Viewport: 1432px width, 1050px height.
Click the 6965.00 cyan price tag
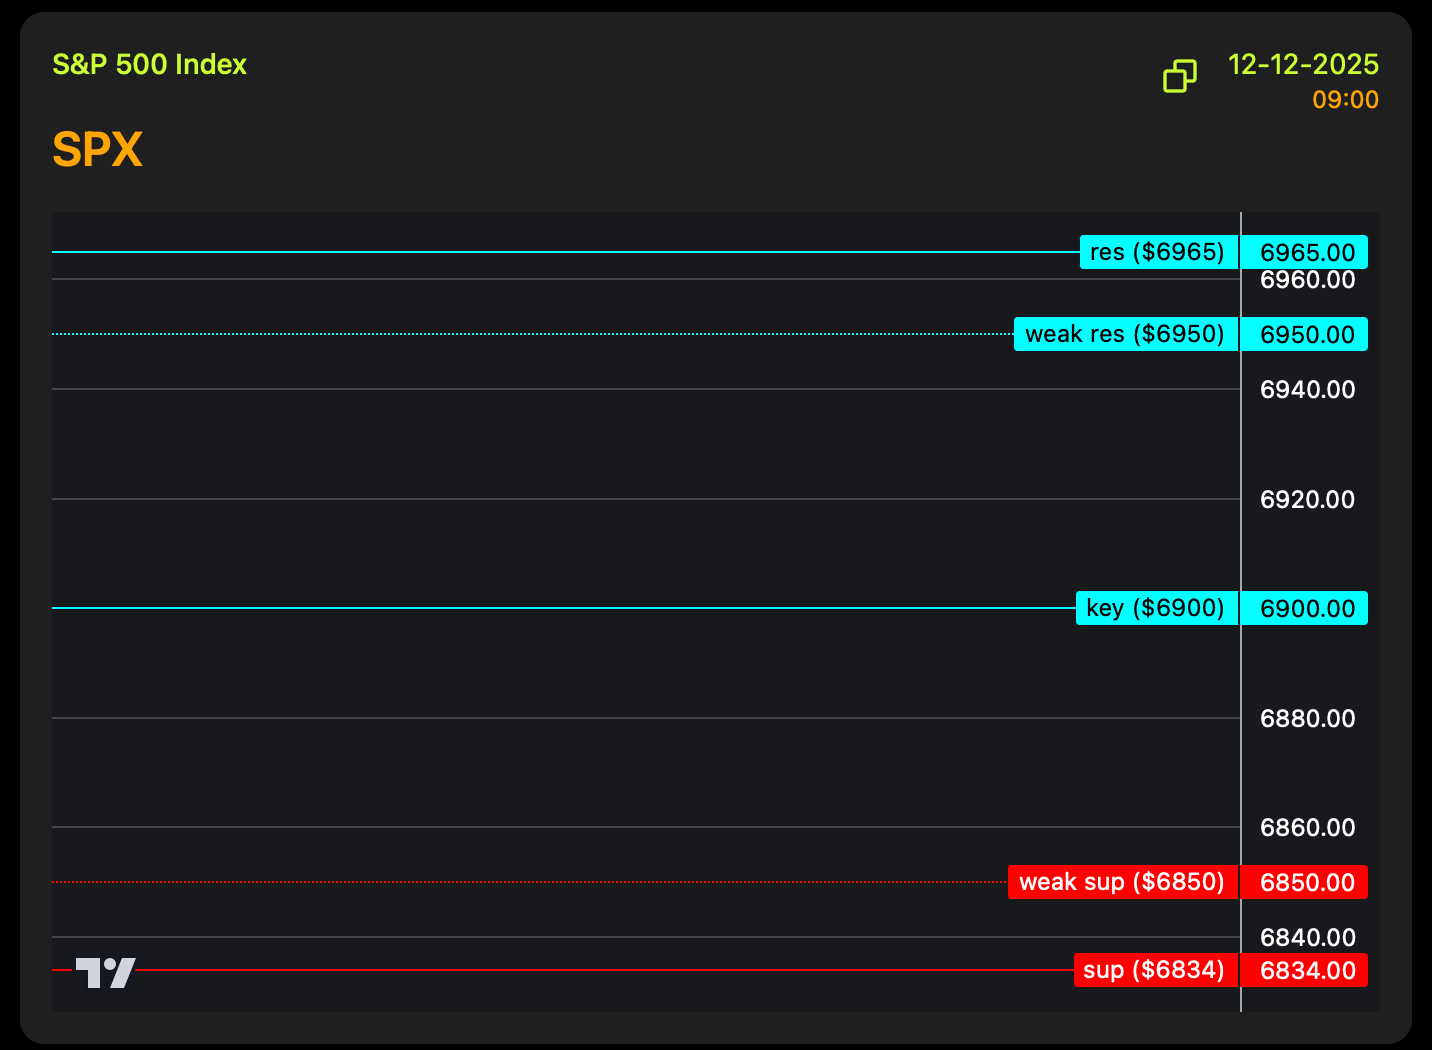pos(1305,252)
